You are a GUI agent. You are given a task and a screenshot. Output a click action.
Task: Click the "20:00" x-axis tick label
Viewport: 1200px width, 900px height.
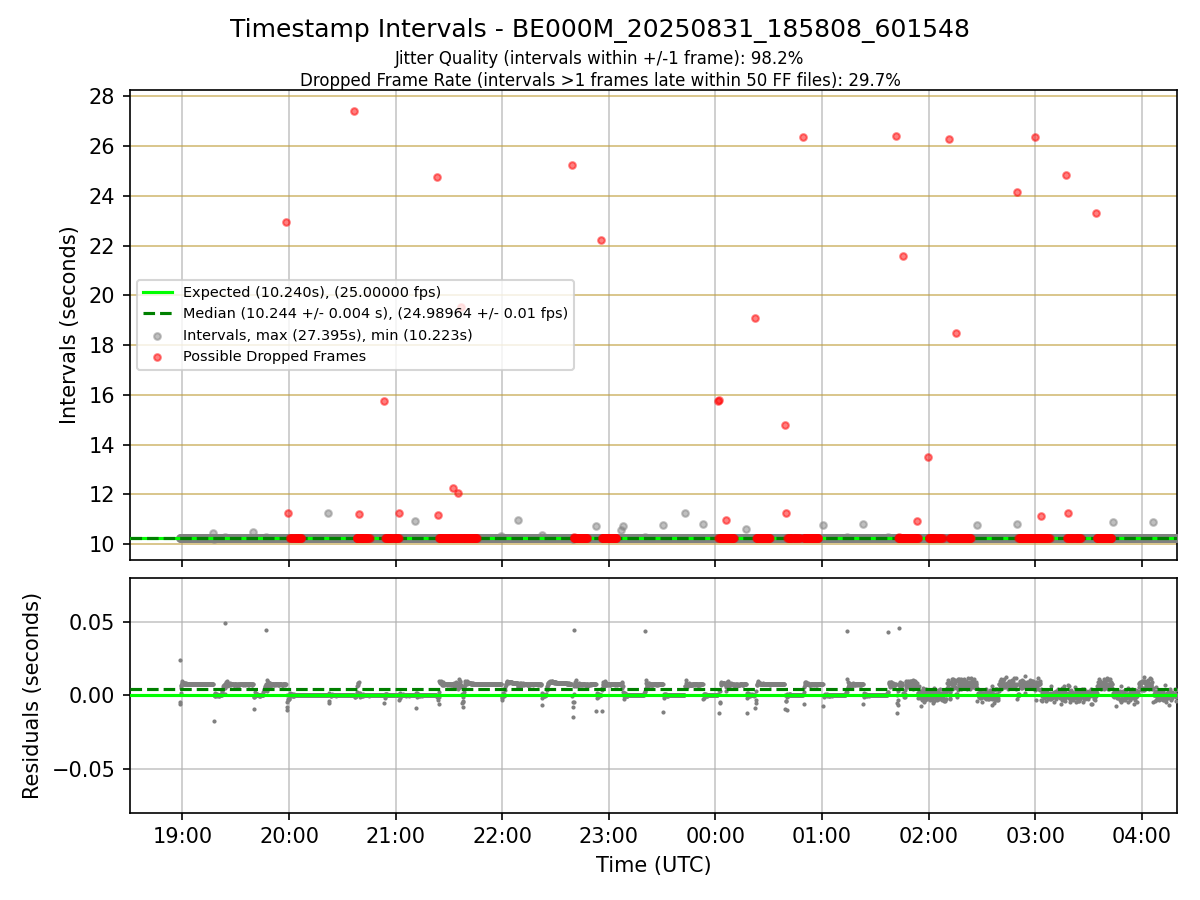(x=288, y=836)
